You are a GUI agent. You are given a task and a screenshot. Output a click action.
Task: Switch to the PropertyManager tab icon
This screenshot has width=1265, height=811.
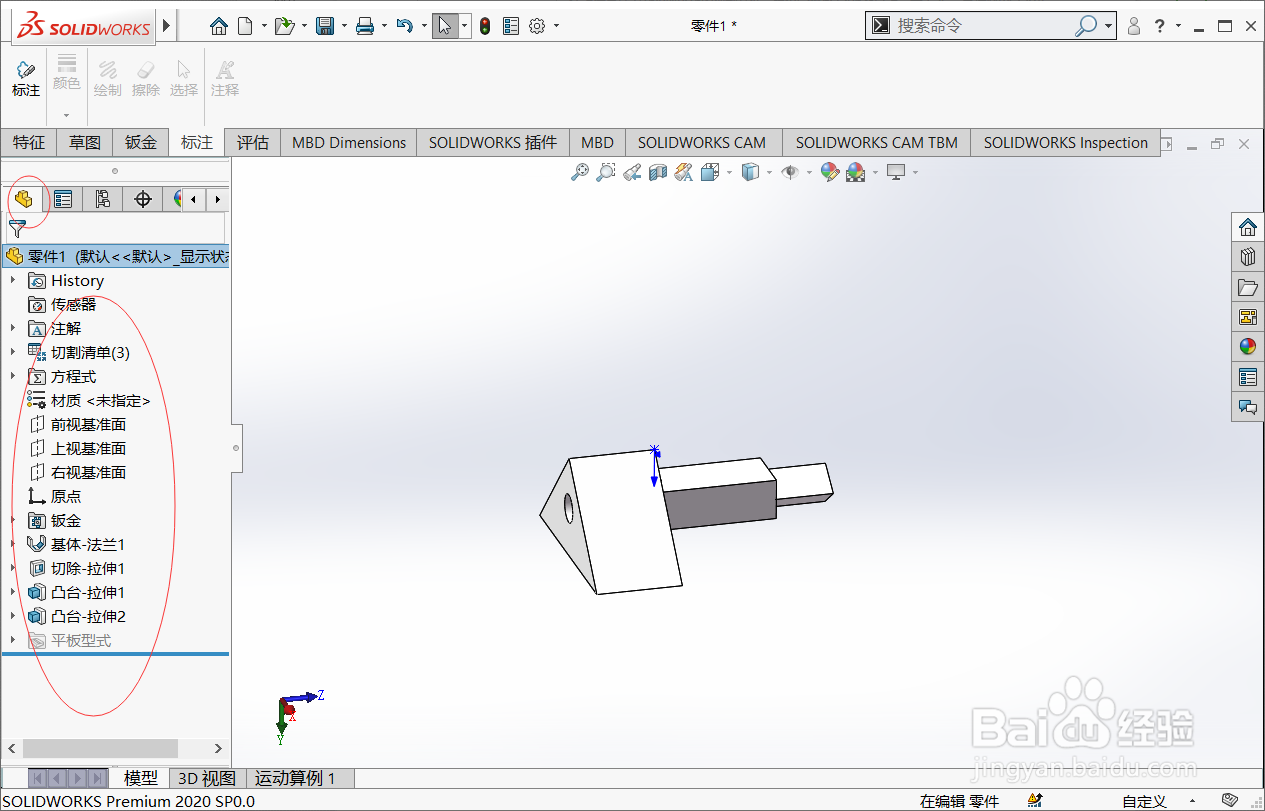coord(63,199)
